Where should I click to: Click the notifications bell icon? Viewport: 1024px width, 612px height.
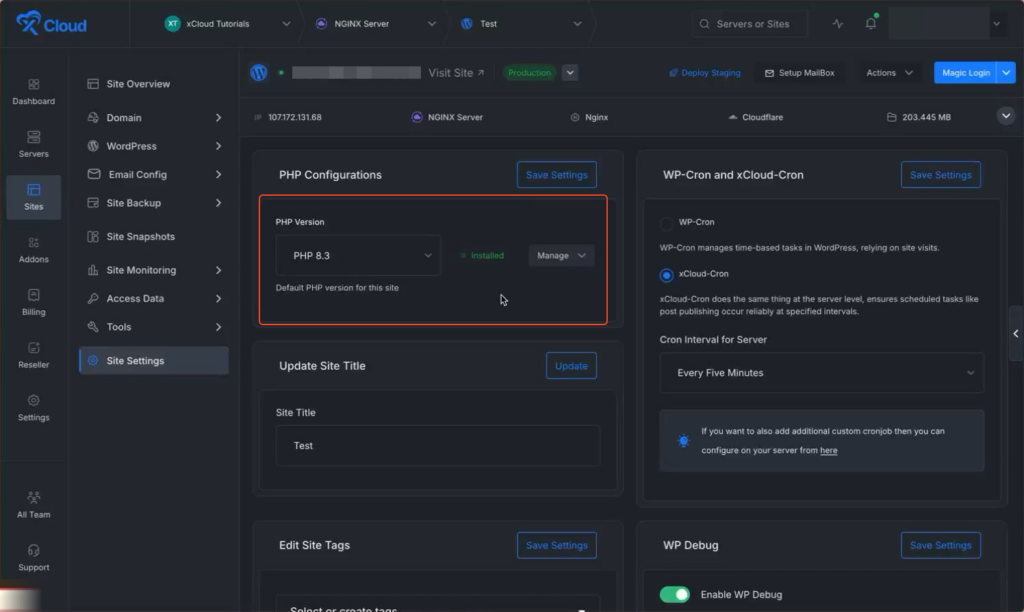(x=870, y=24)
